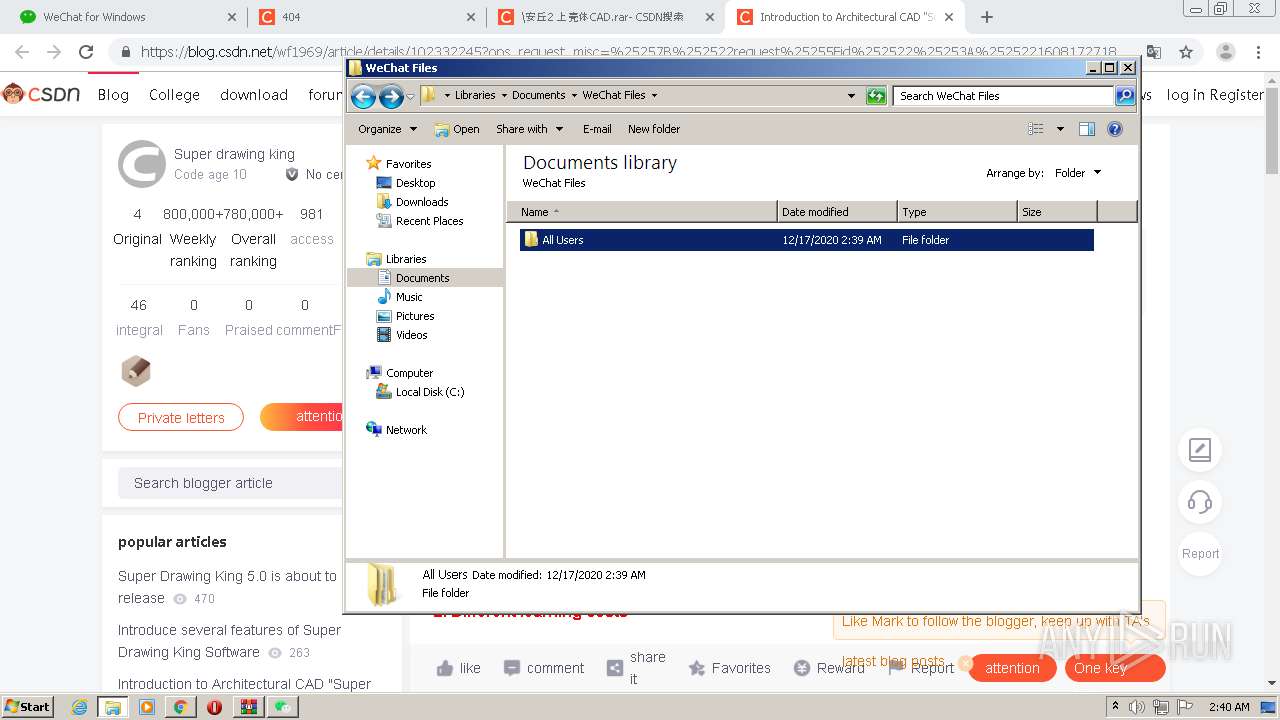The image size is (1280, 720).
Task: Click Private letters button
Action: [181, 417]
